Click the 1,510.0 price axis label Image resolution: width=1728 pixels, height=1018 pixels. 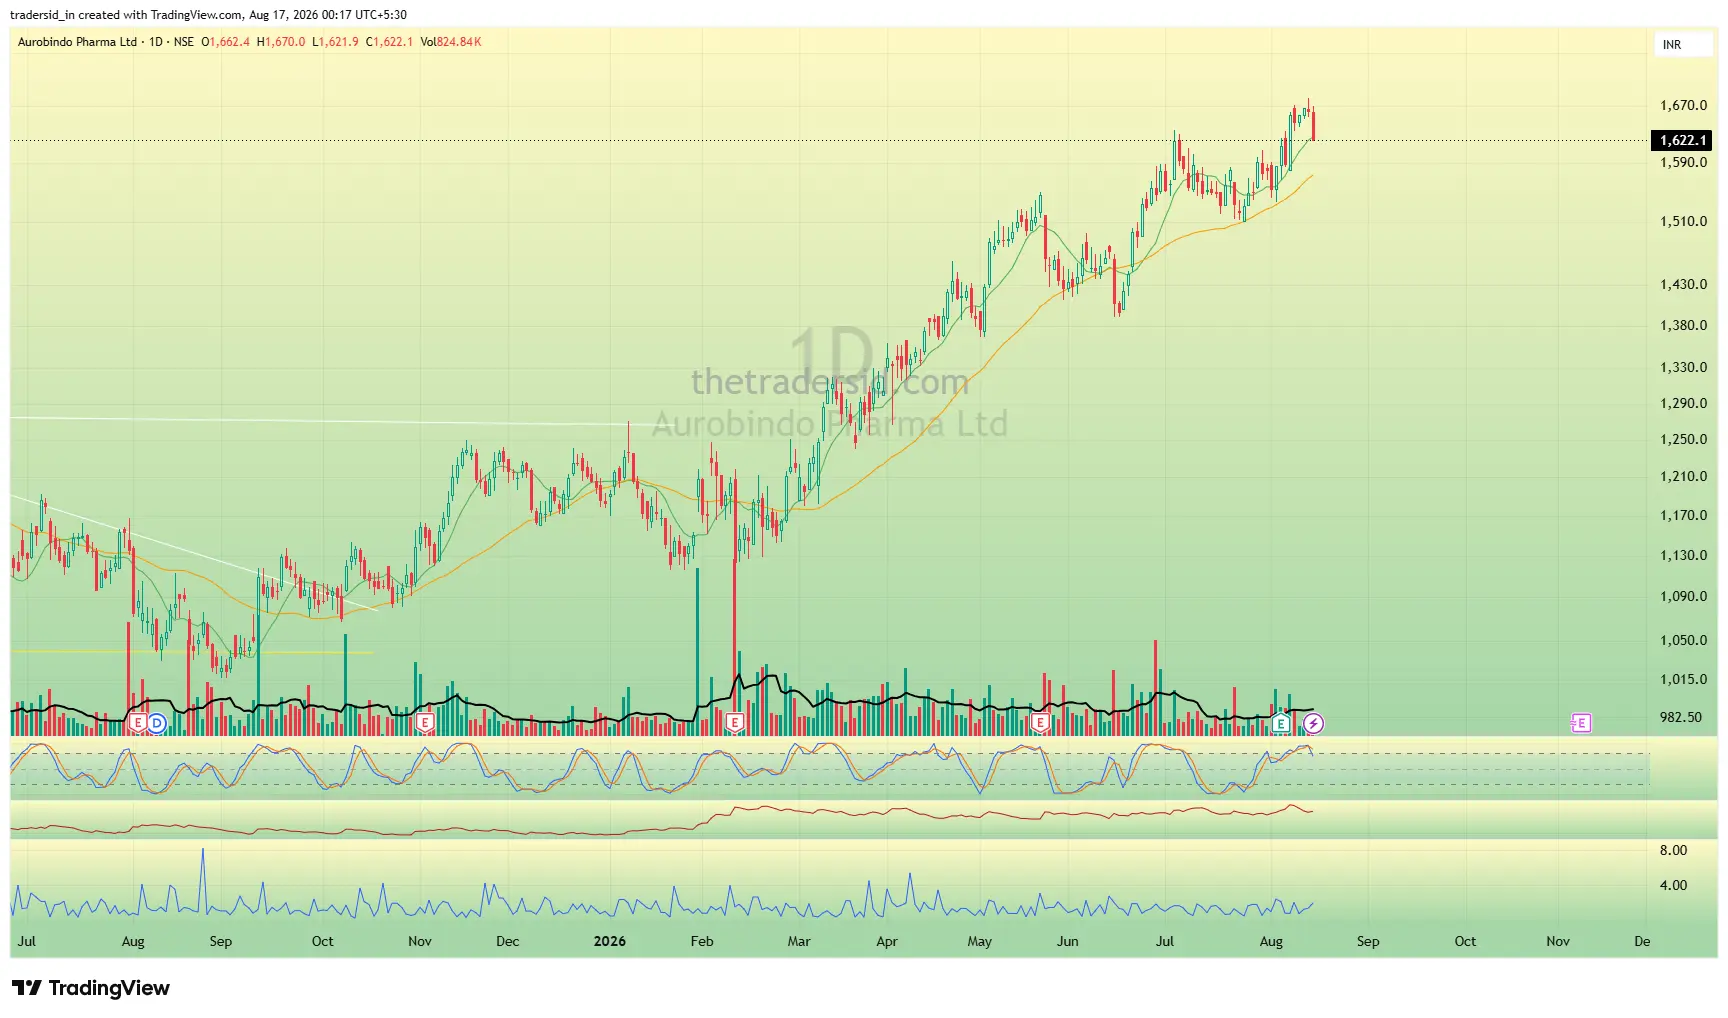[x=1683, y=221]
